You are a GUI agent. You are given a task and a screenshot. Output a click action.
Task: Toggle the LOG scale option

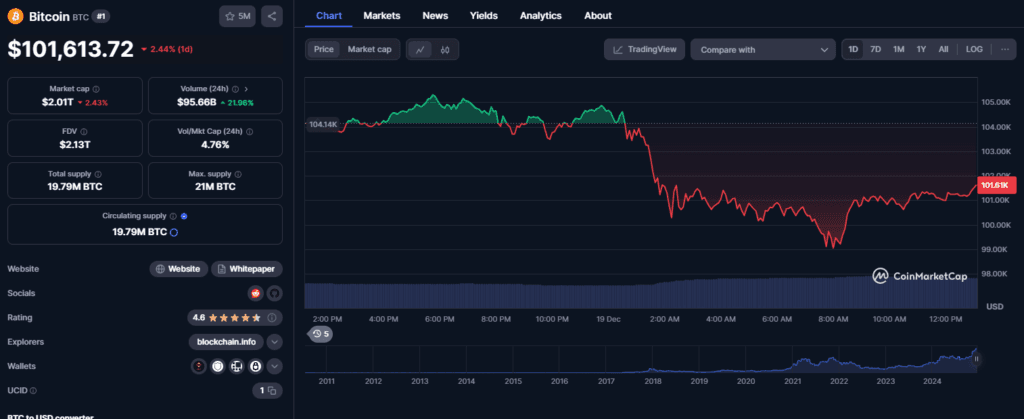point(974,50)
